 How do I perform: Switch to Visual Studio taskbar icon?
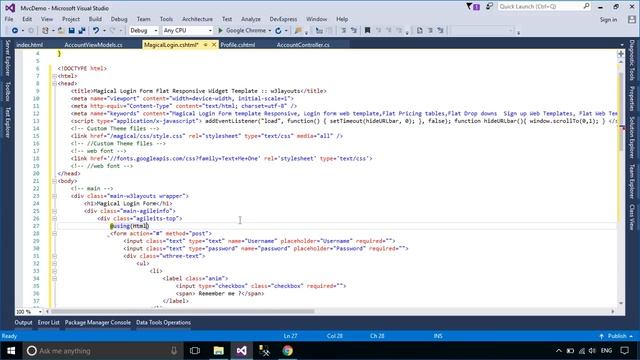tap(241, 351)
